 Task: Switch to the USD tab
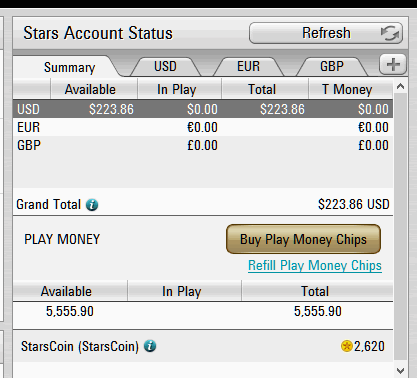(165, 66)
